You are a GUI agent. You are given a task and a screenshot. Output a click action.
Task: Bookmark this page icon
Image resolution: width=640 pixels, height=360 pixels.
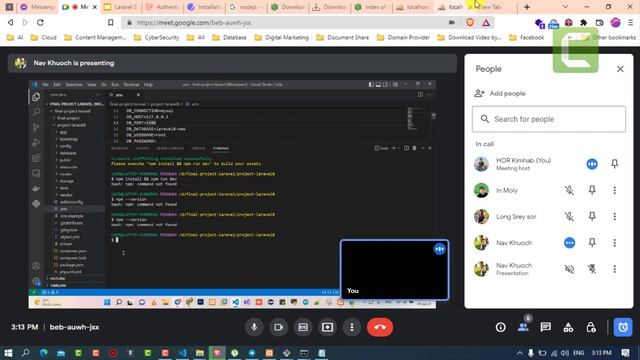tap(110, 22)
